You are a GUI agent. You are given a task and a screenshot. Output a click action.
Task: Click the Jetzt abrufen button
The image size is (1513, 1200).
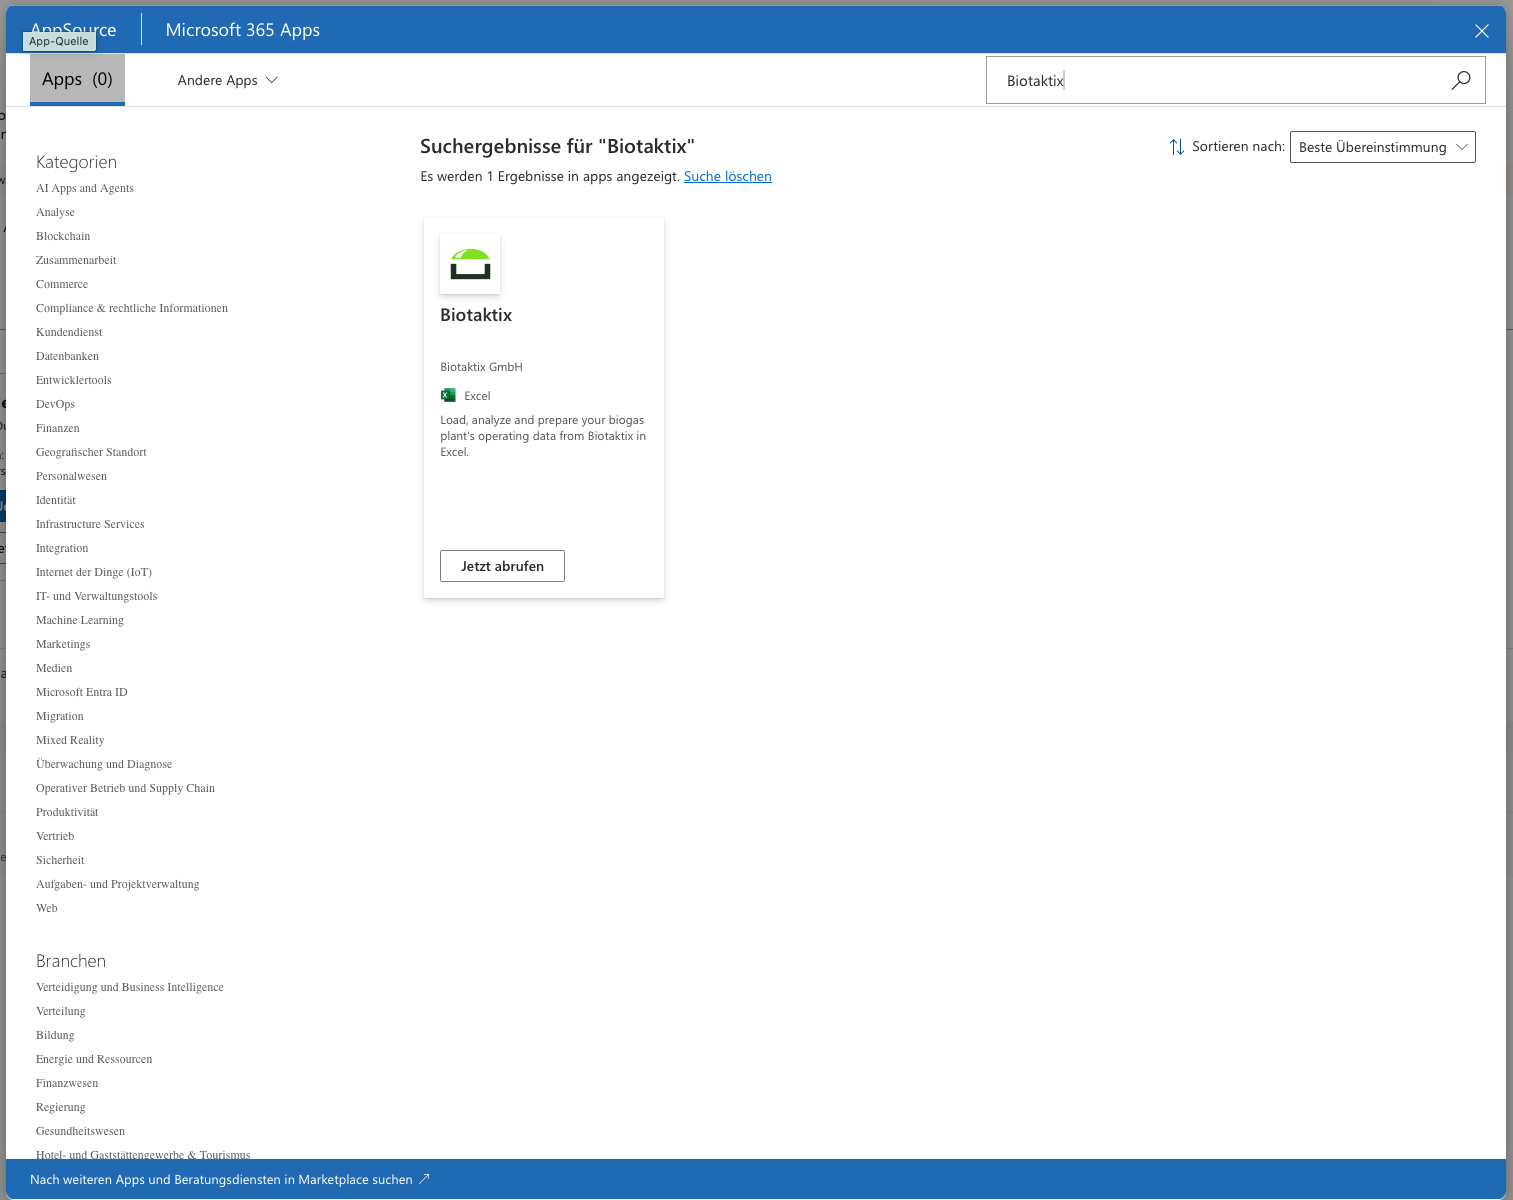[502, 566]
